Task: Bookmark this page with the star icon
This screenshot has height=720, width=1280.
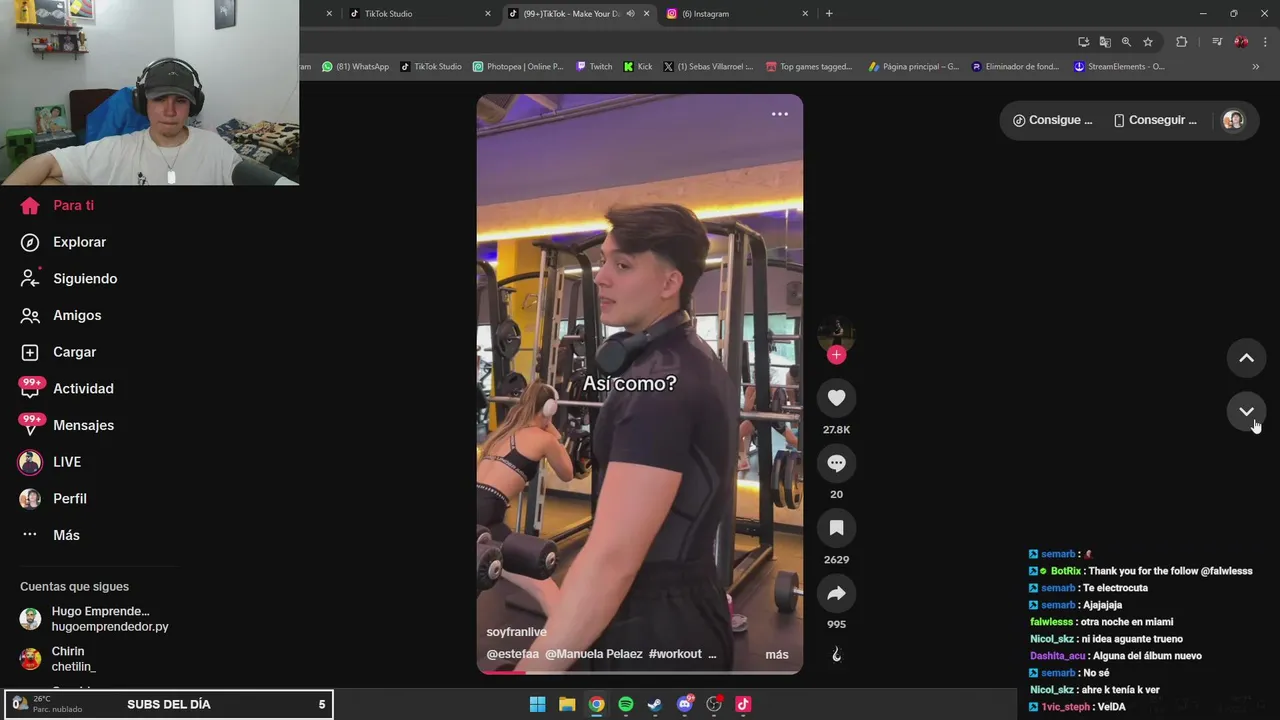Action: 1148,42
